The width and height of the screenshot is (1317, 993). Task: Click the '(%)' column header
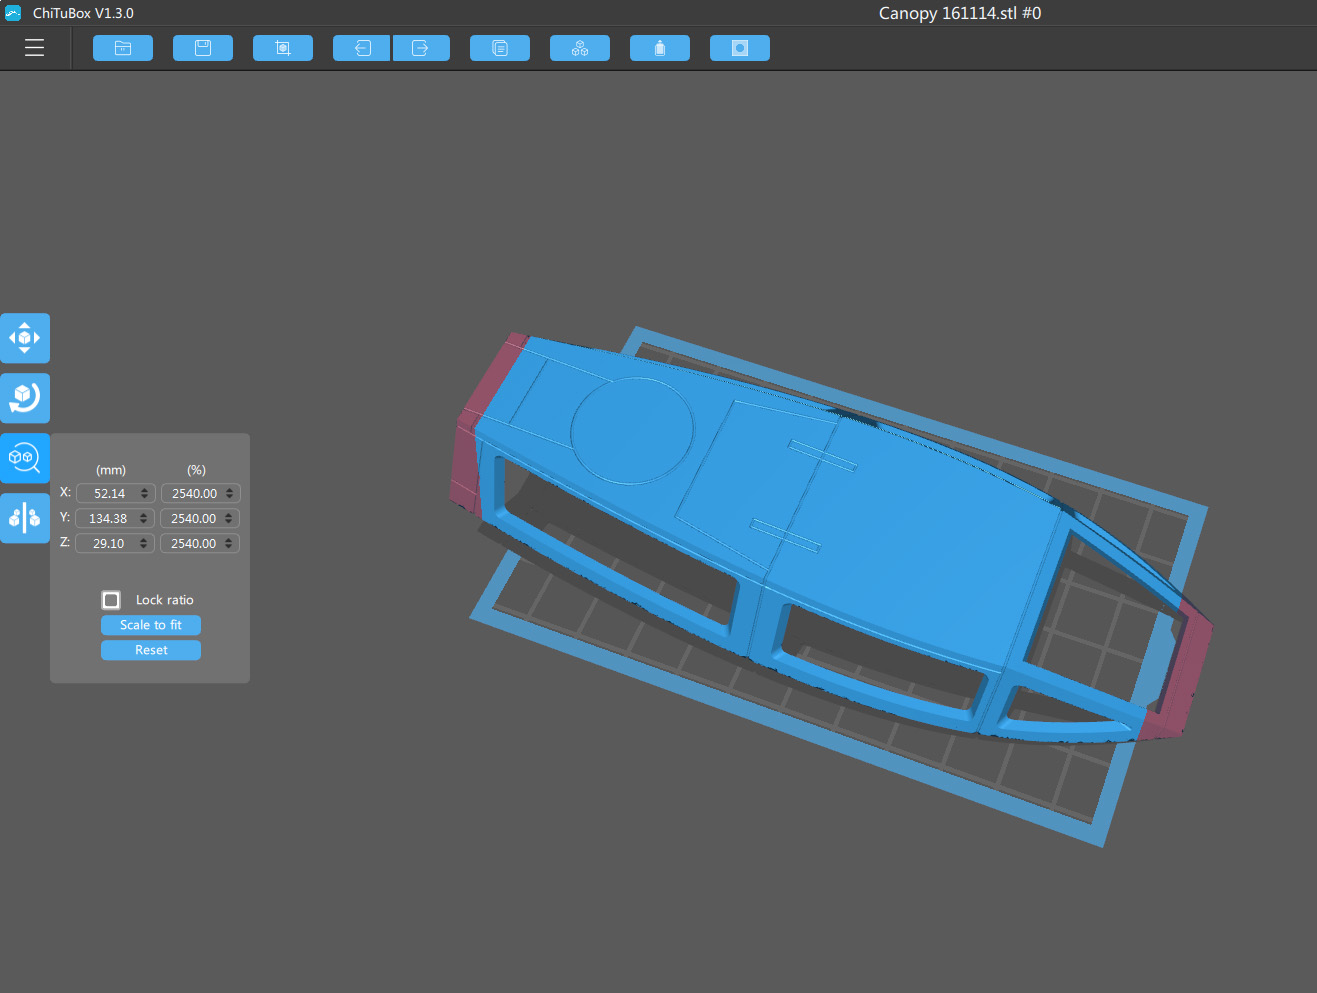click(x=196, y=470)
